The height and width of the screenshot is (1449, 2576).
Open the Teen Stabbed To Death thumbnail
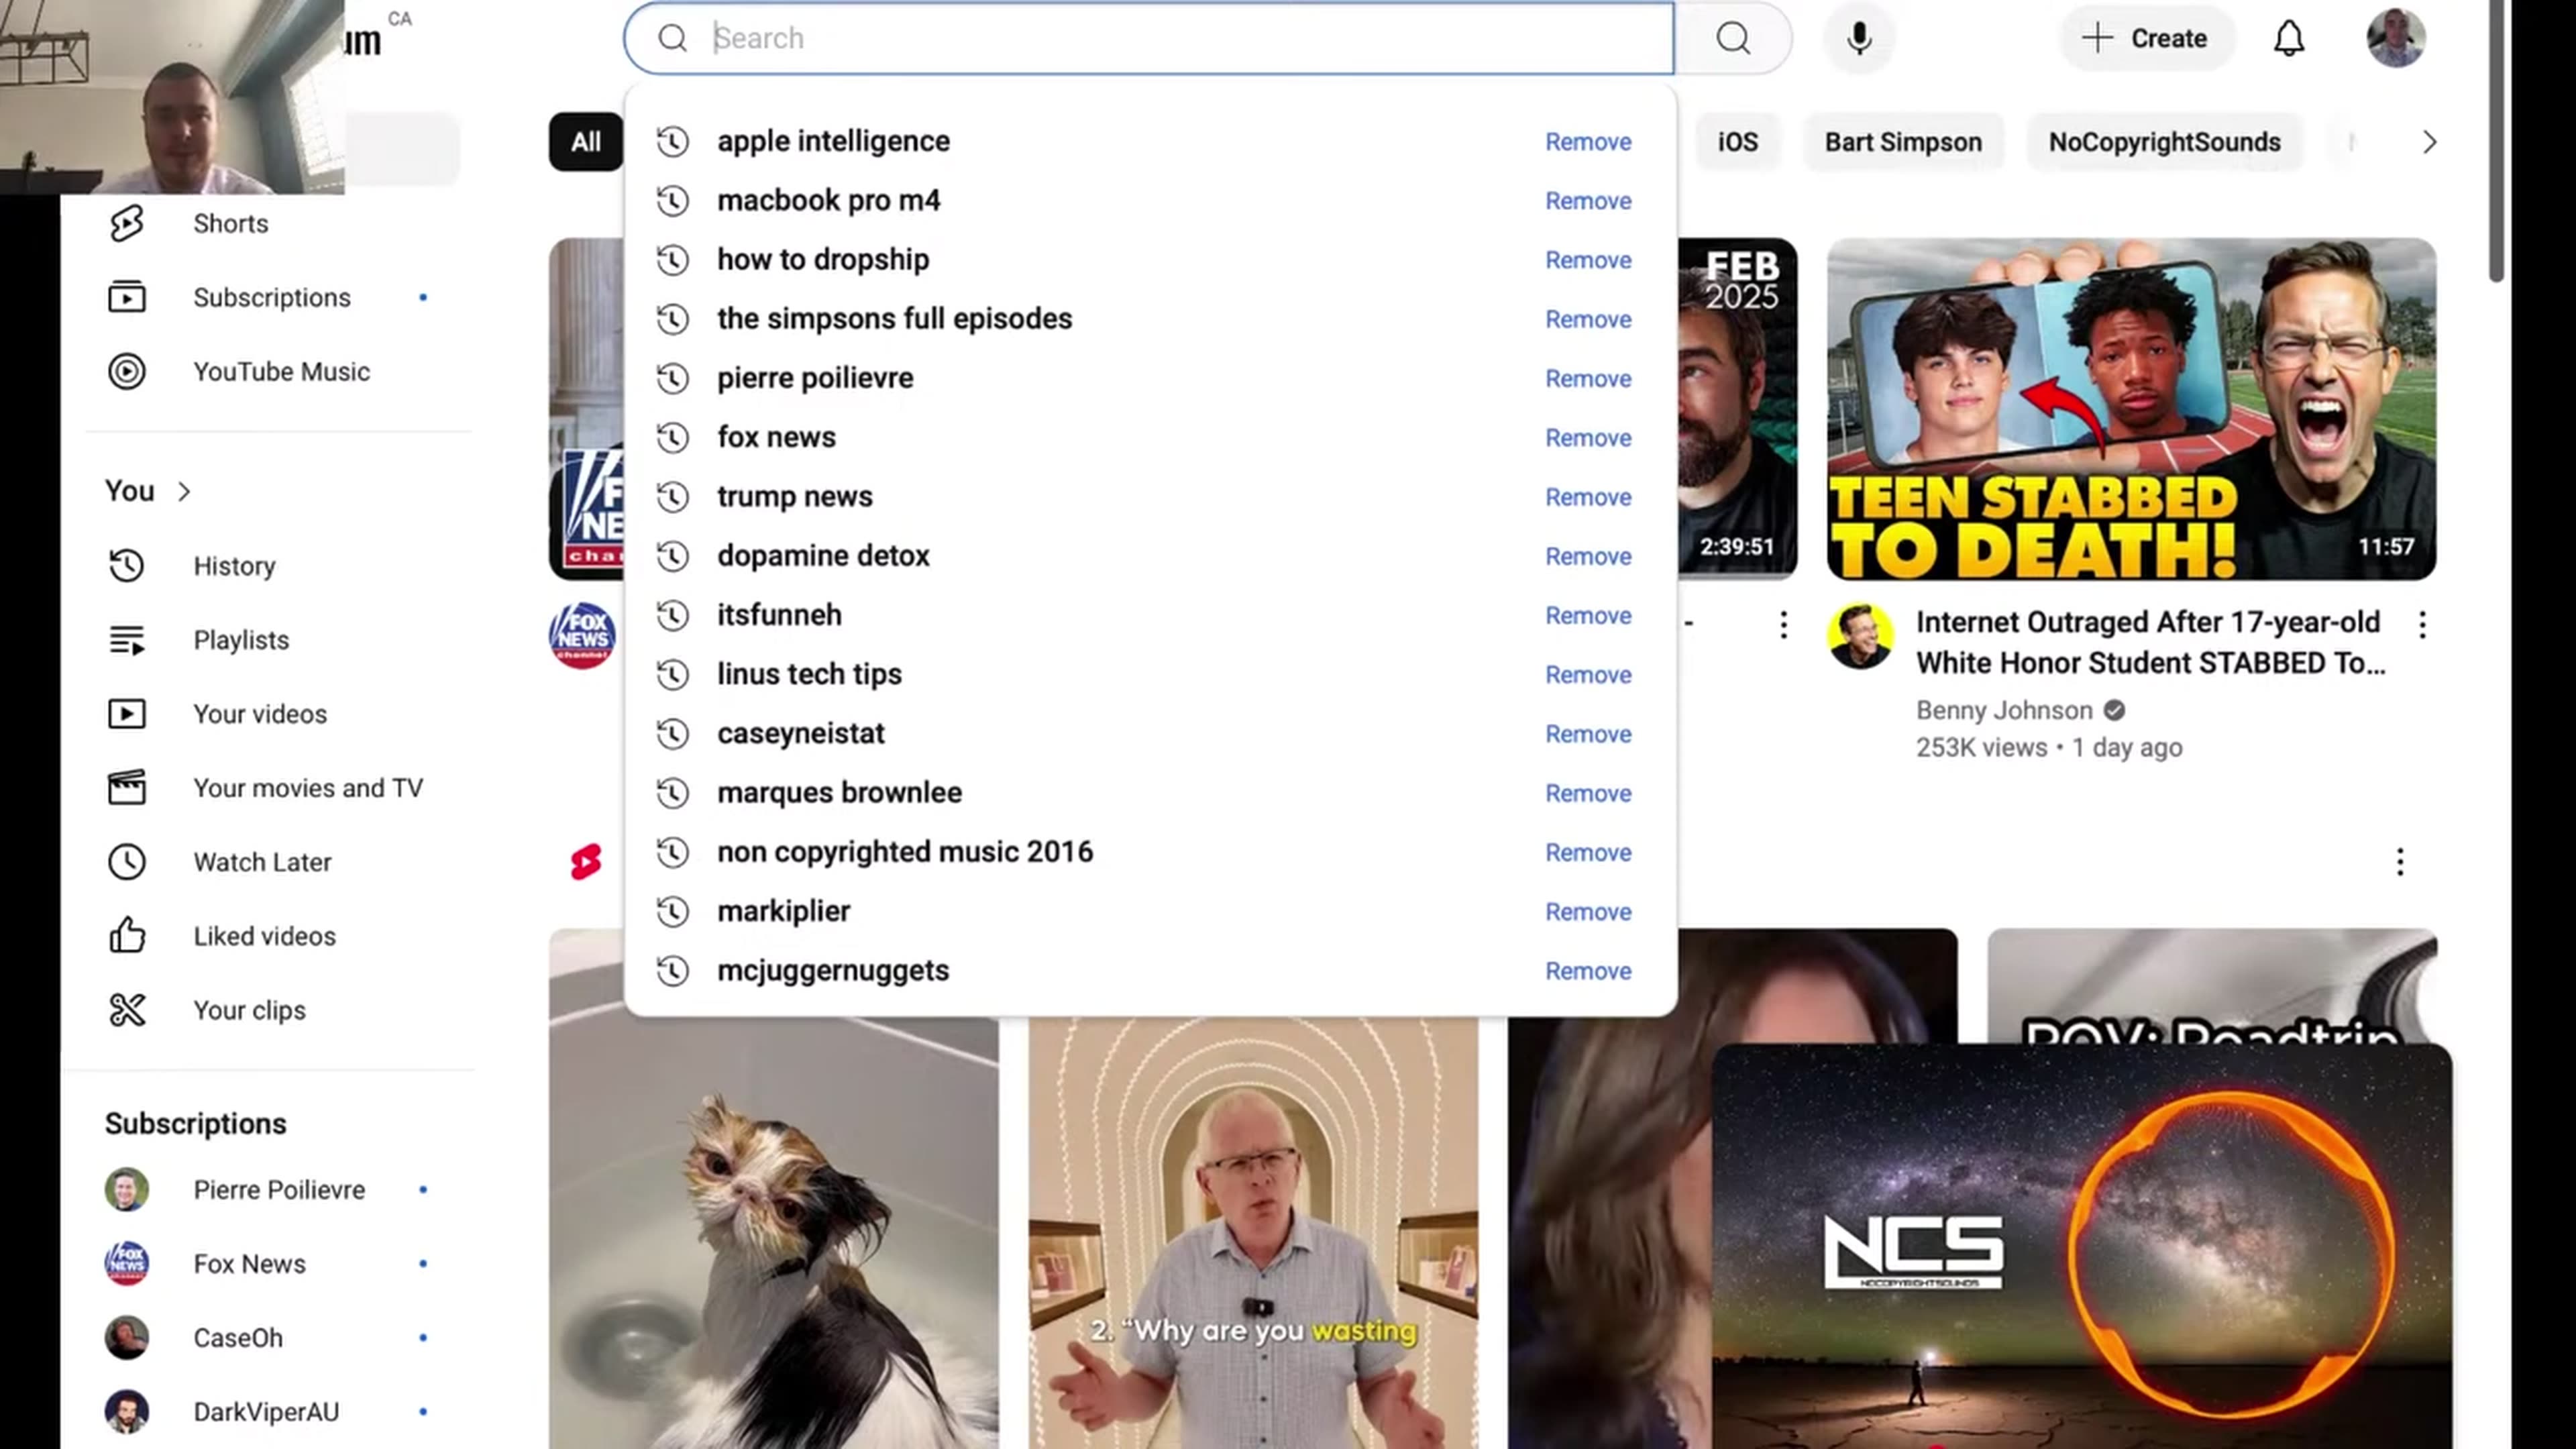click(2130, 408)
